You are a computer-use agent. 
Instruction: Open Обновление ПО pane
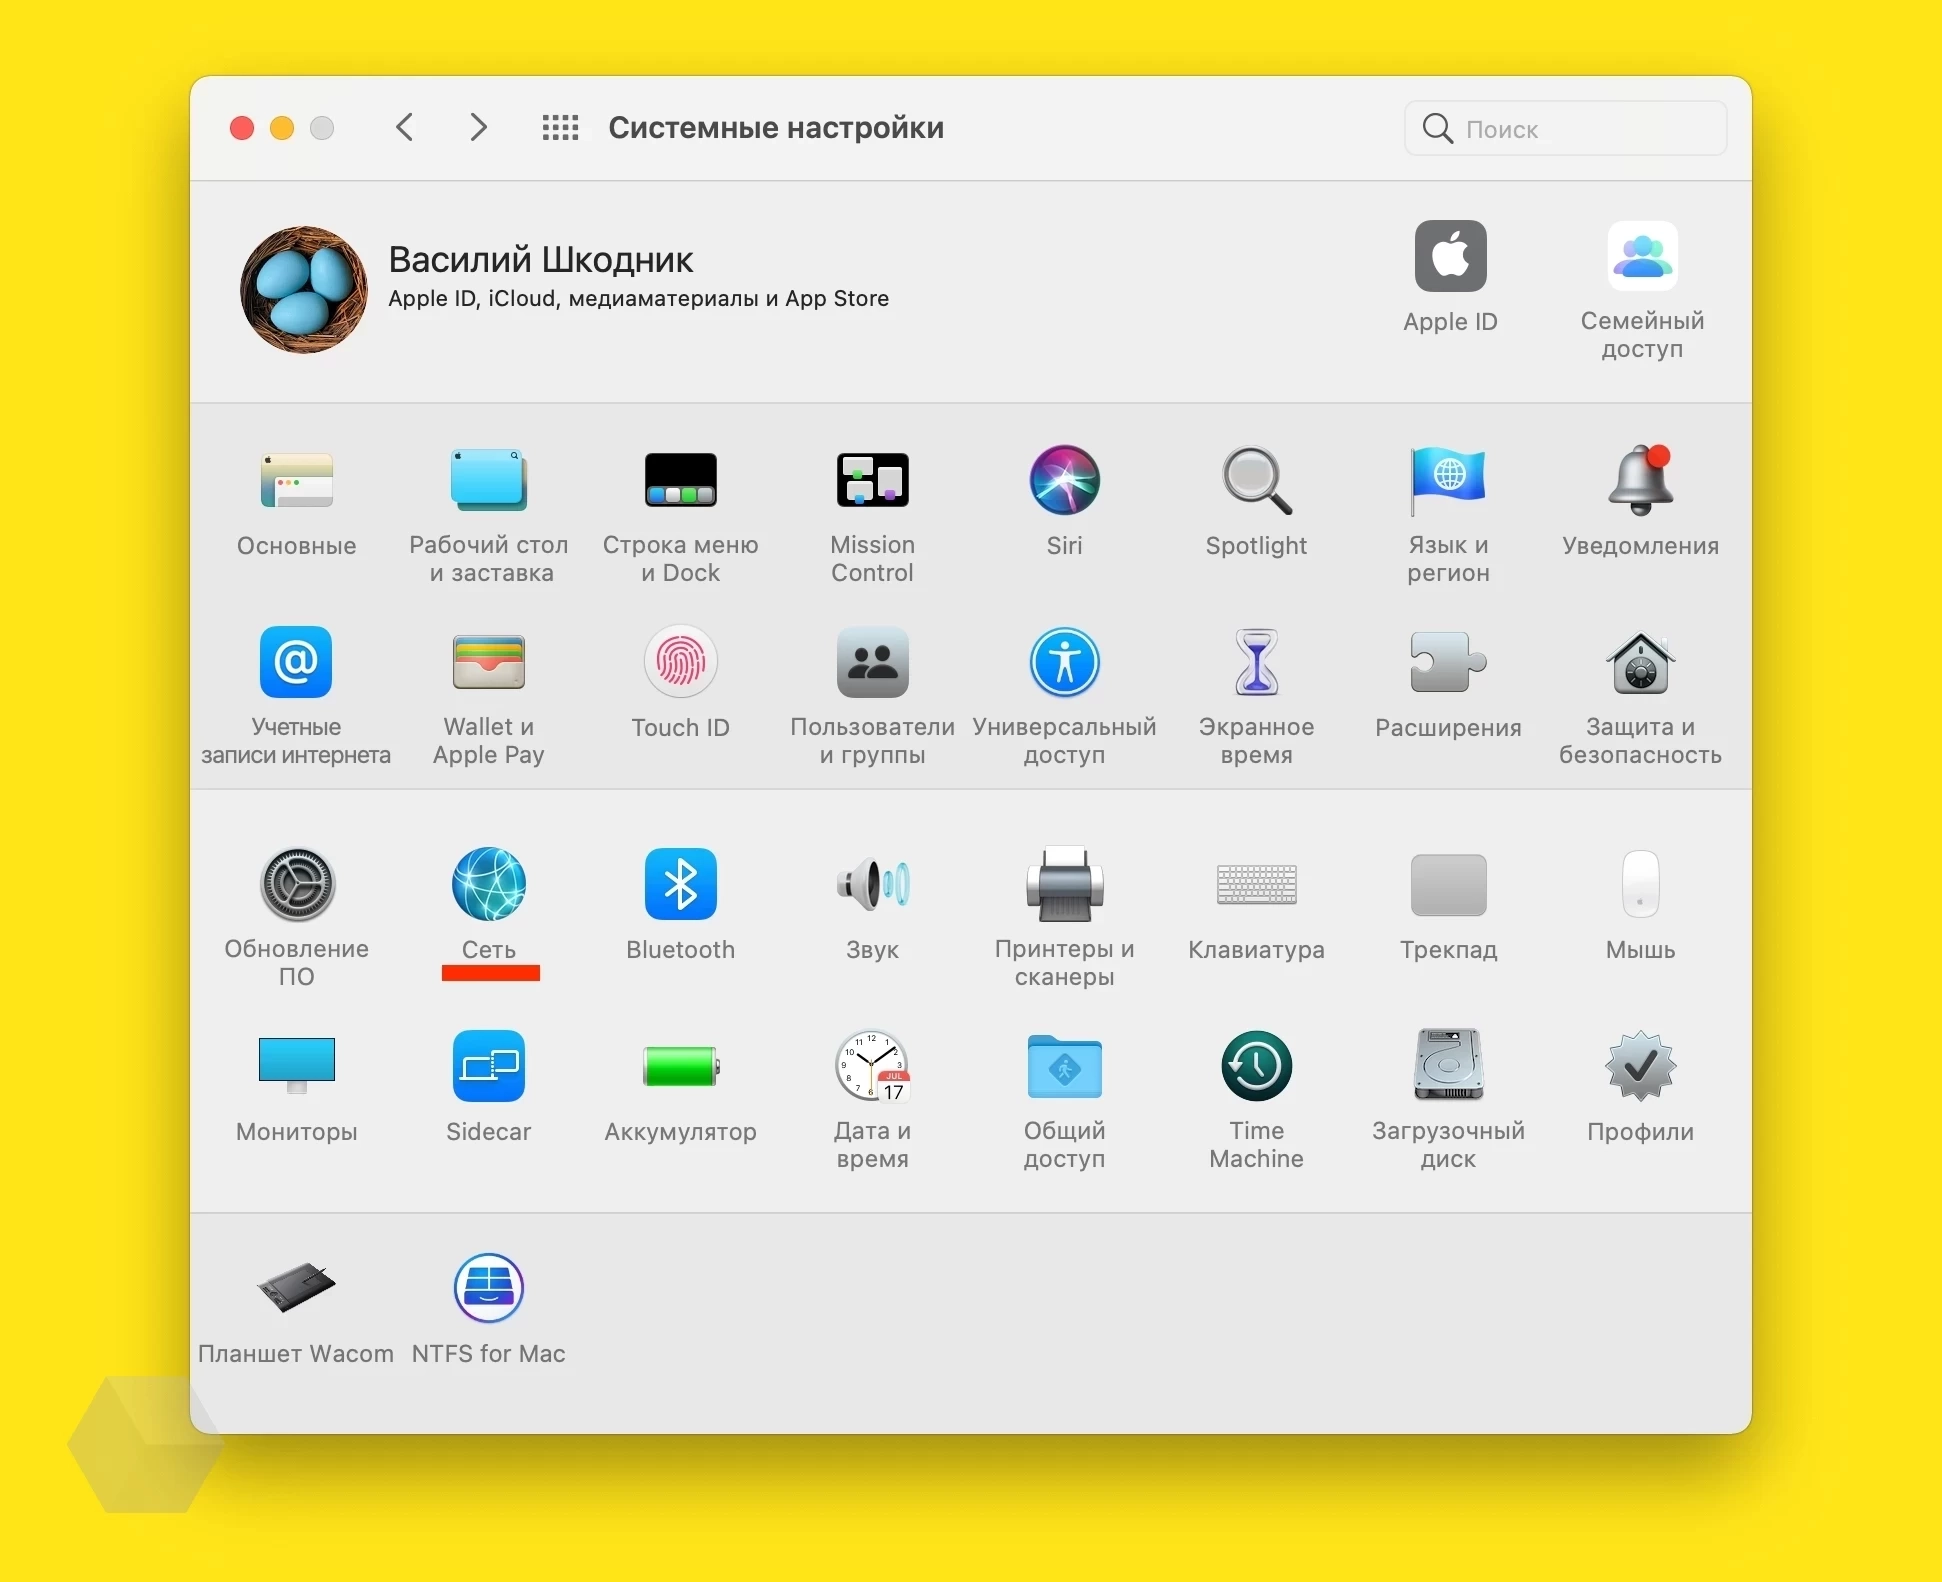pos(296,884)
